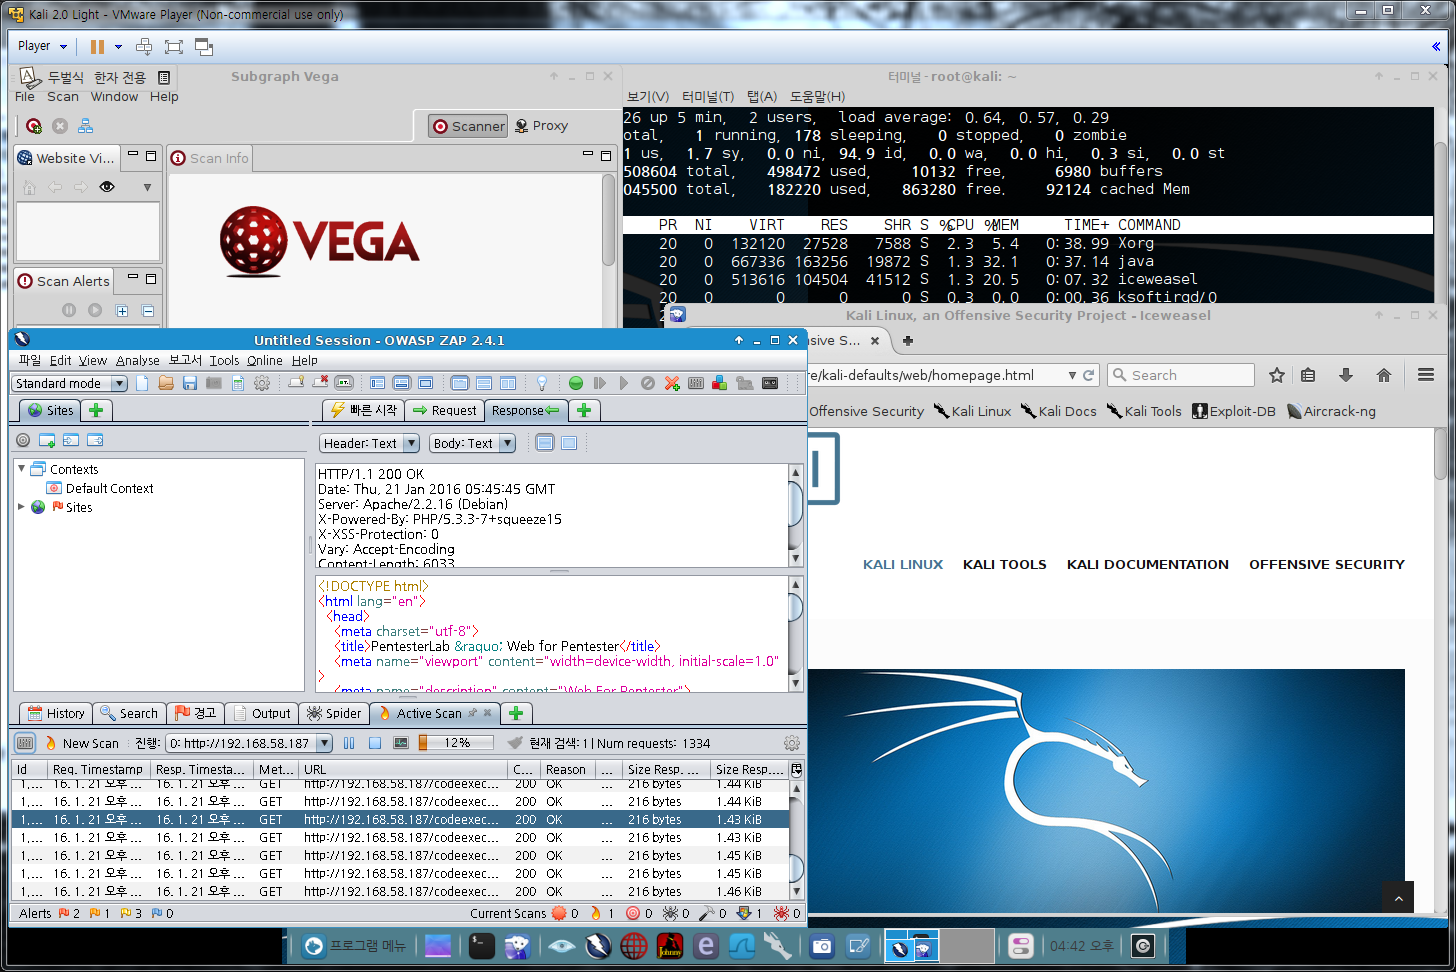1456x972 pixels.
Task: Expand the Sites tab layout icon
Action: tap(377, 383)
